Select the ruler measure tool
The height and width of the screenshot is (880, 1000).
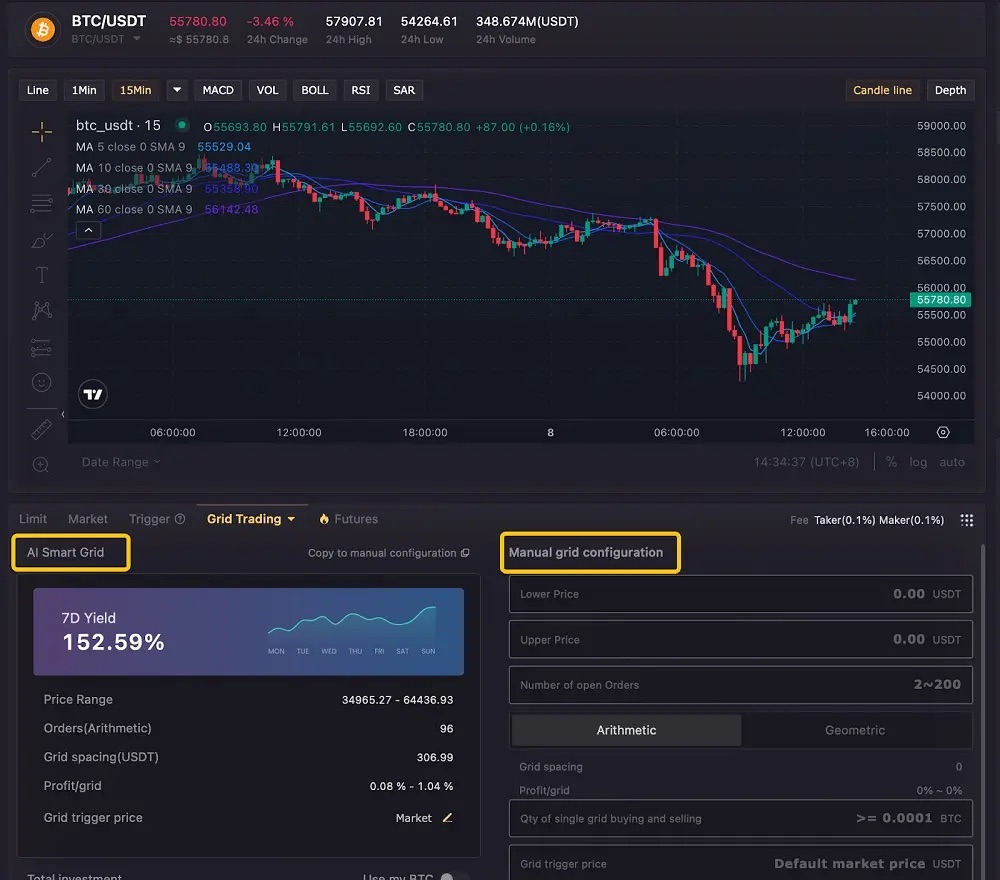click(41, 429)
